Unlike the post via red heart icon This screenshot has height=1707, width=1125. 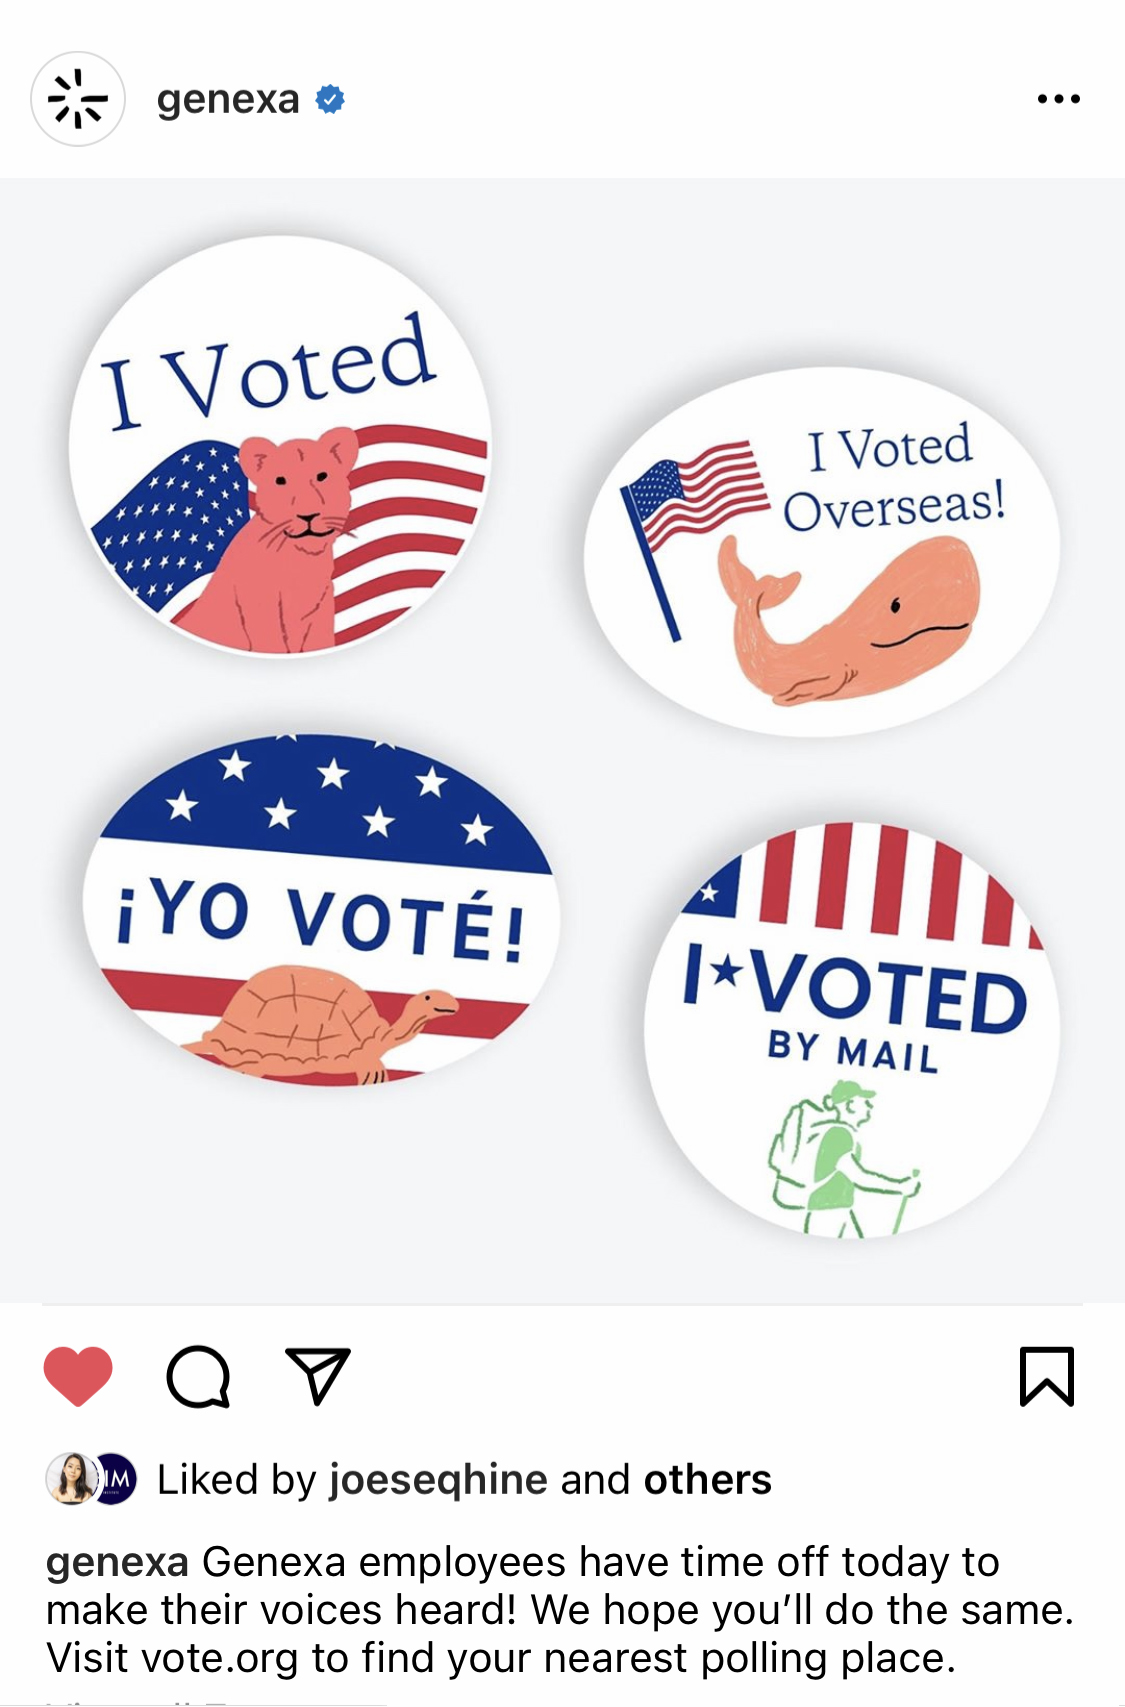[78, 1376]
